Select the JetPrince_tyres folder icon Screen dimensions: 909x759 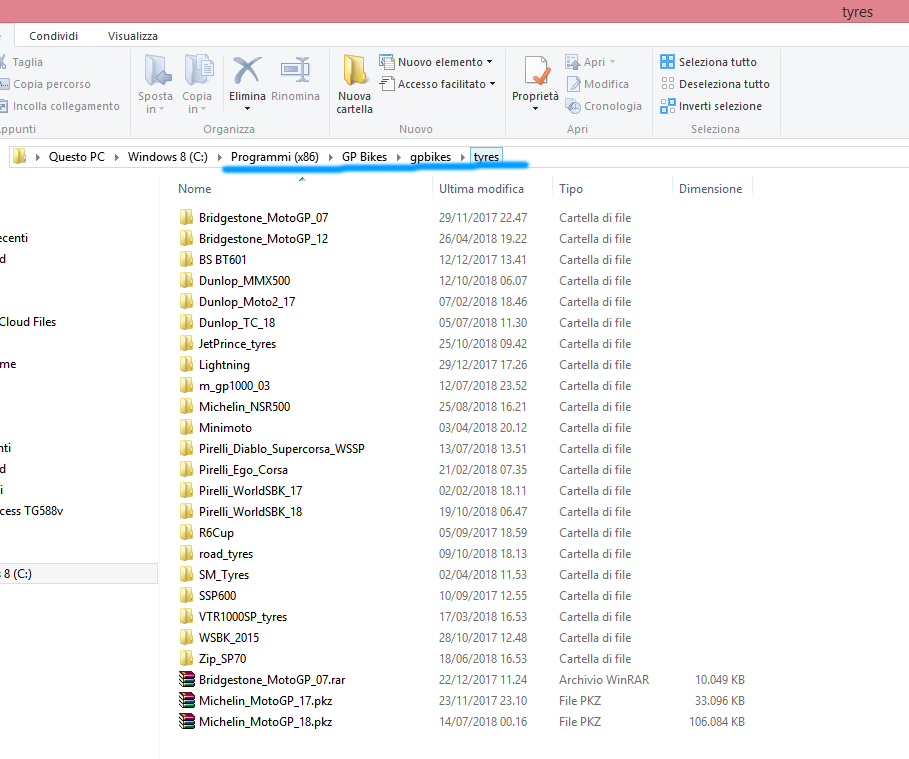[186, 343]
